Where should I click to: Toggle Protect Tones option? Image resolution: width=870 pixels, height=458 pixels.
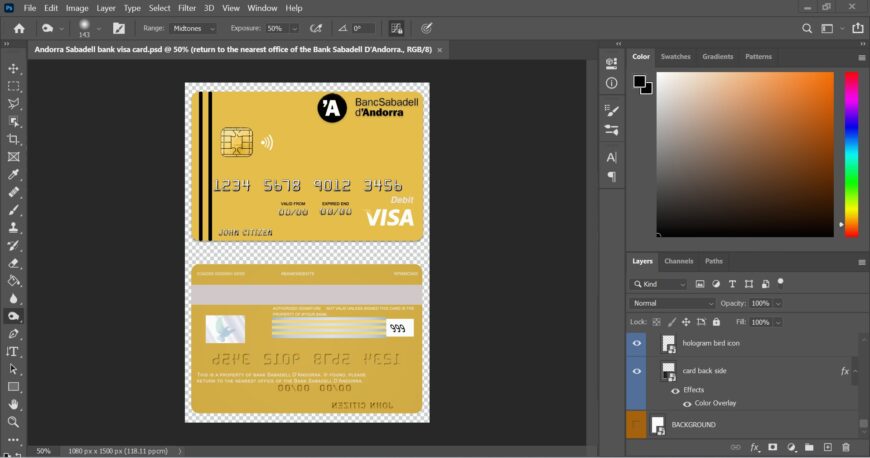(x=396, y=28)
